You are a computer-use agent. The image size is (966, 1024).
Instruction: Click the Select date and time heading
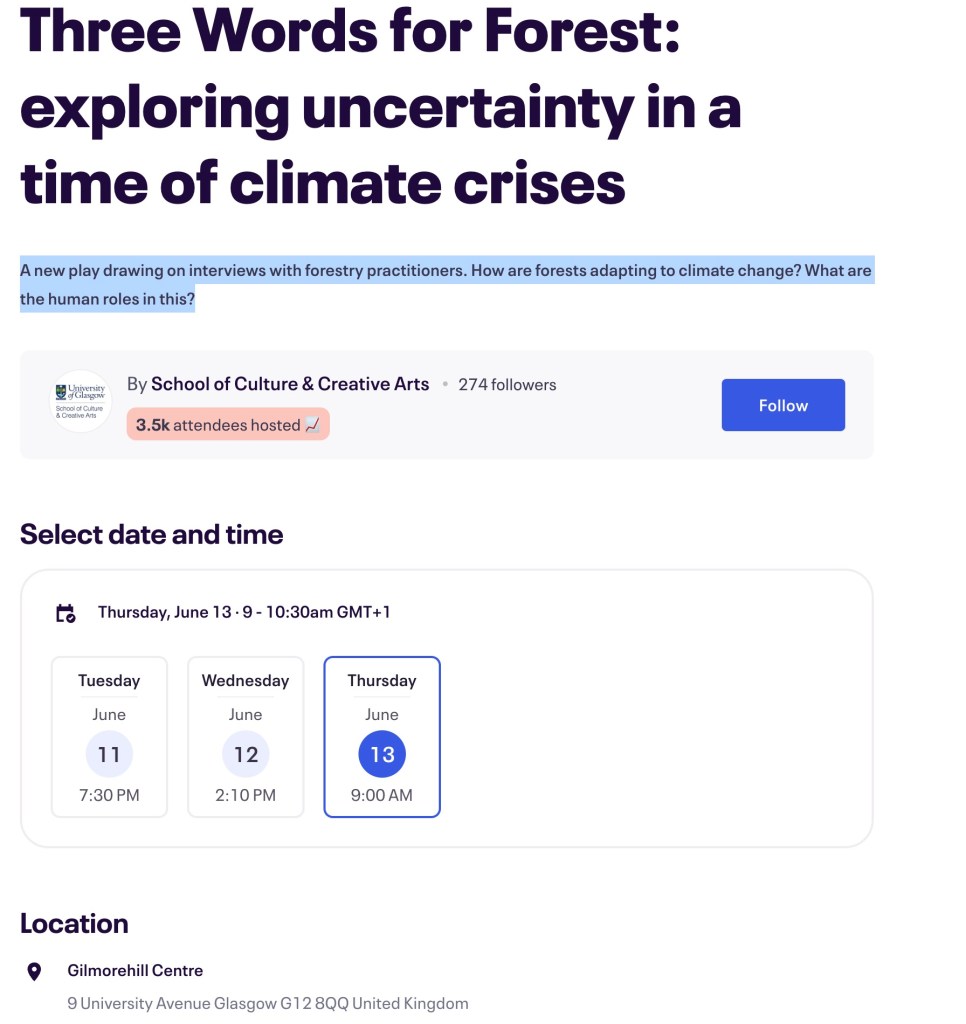pyautogui.click(x=152, y=534)
